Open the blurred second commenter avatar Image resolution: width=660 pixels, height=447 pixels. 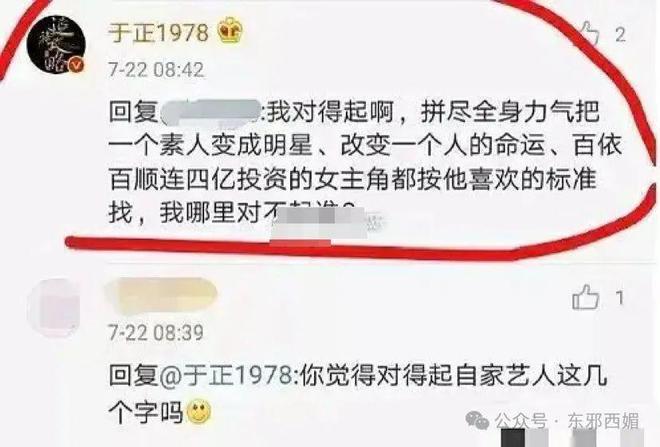click(55, 308)
